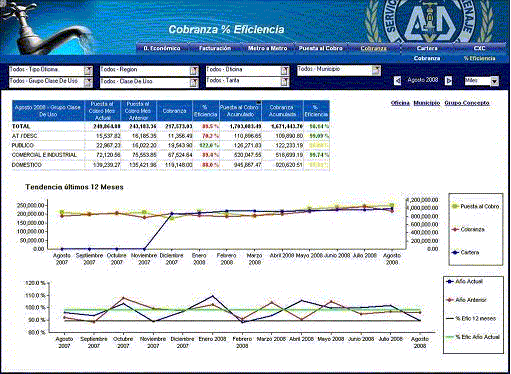Open the Grupo Concepto breakdown link
The width and height of the screenshot is (511, 374).
tap(467, 103)
